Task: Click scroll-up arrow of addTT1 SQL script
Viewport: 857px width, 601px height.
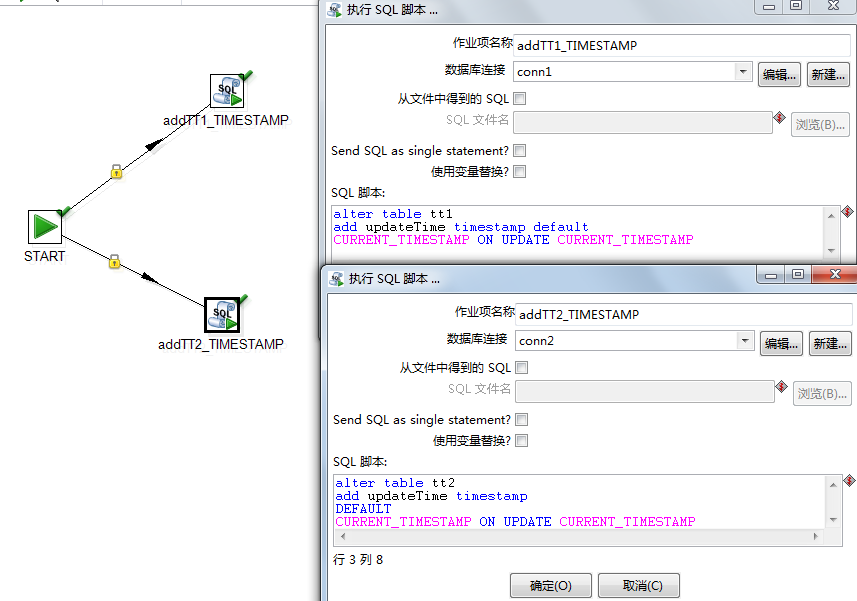Action: pyautogui.click(x=831, y=216)
